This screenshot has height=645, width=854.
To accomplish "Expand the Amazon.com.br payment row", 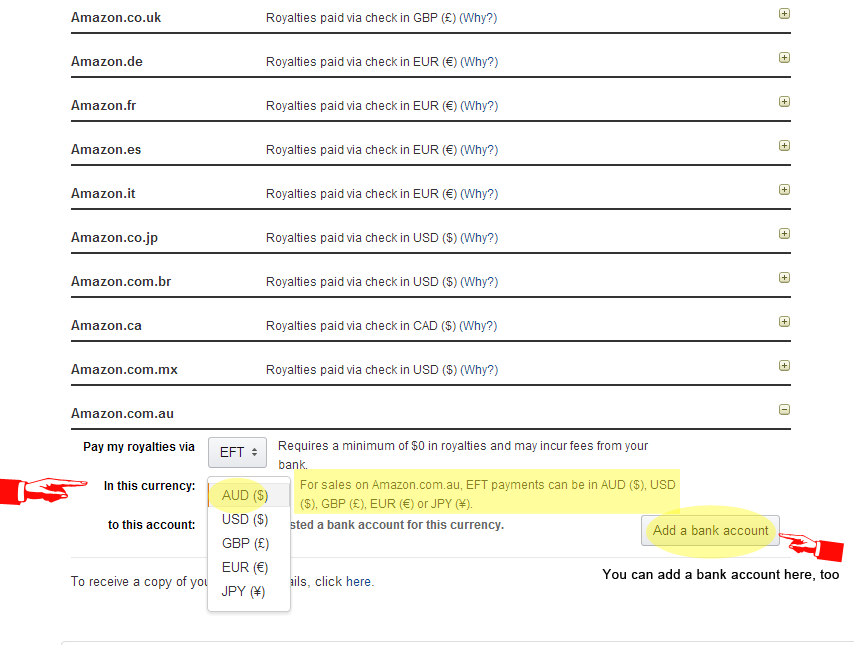I will click(784, 278).
